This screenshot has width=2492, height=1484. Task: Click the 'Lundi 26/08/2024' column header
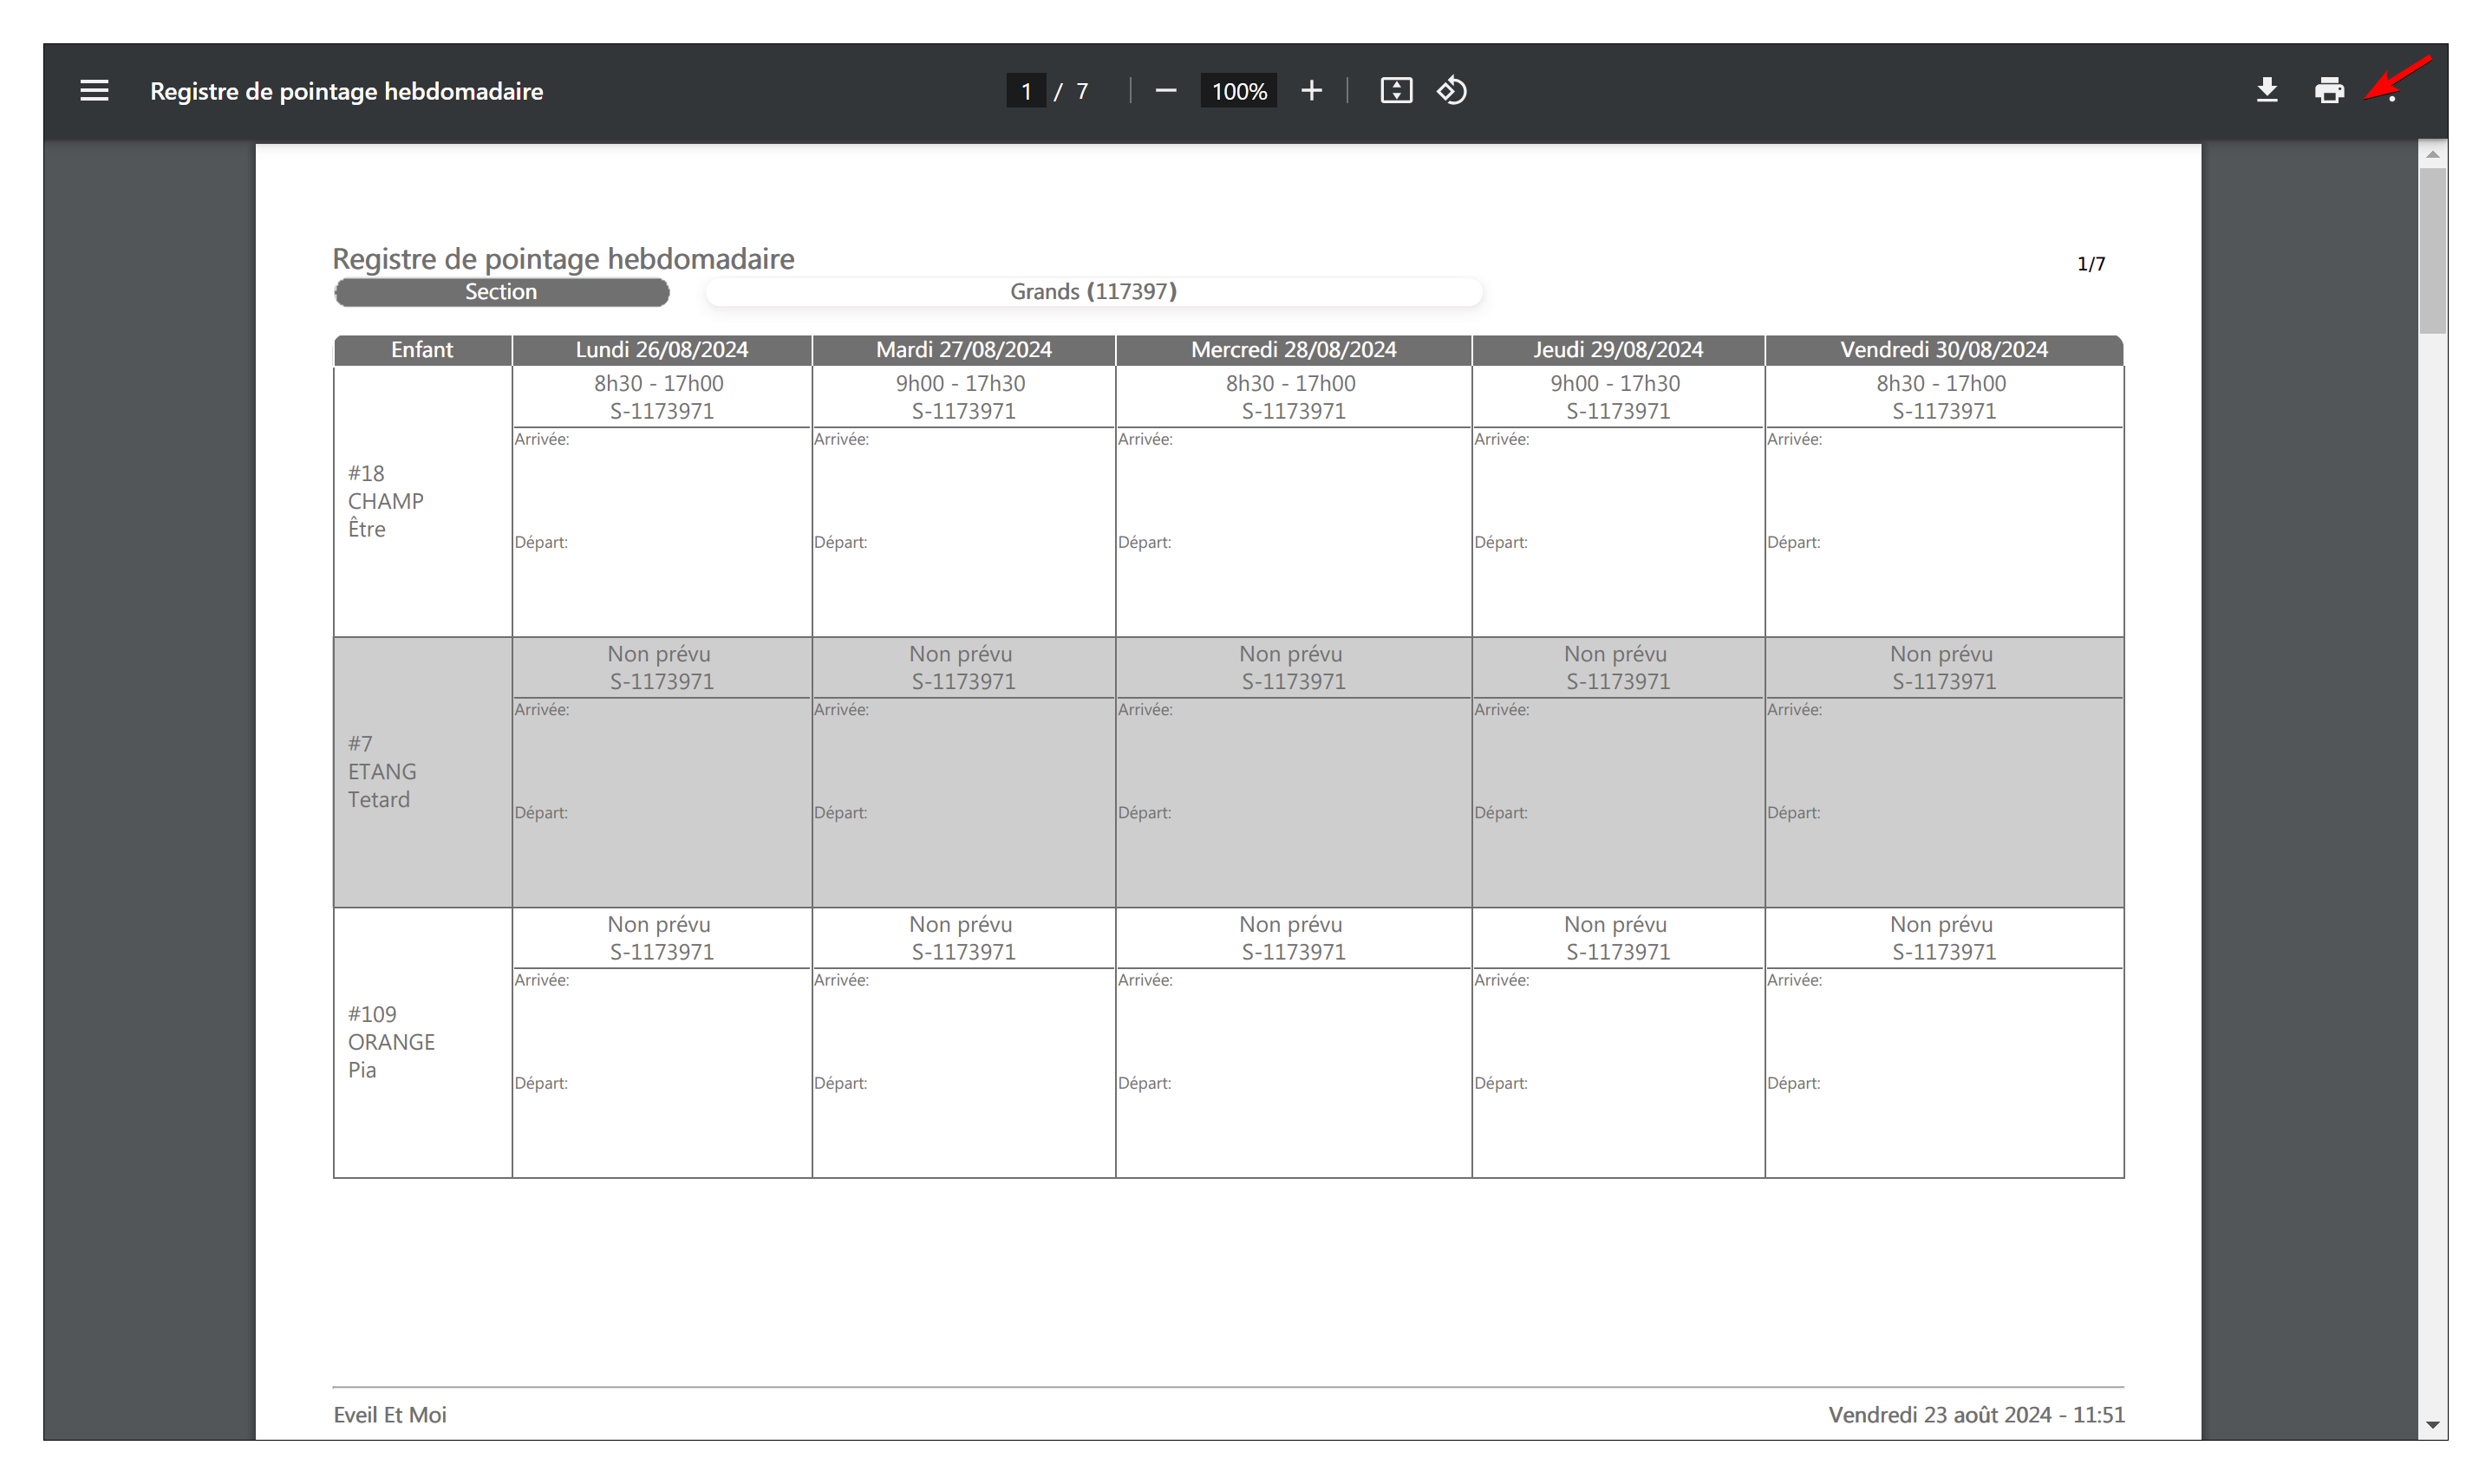click(662, 350)
